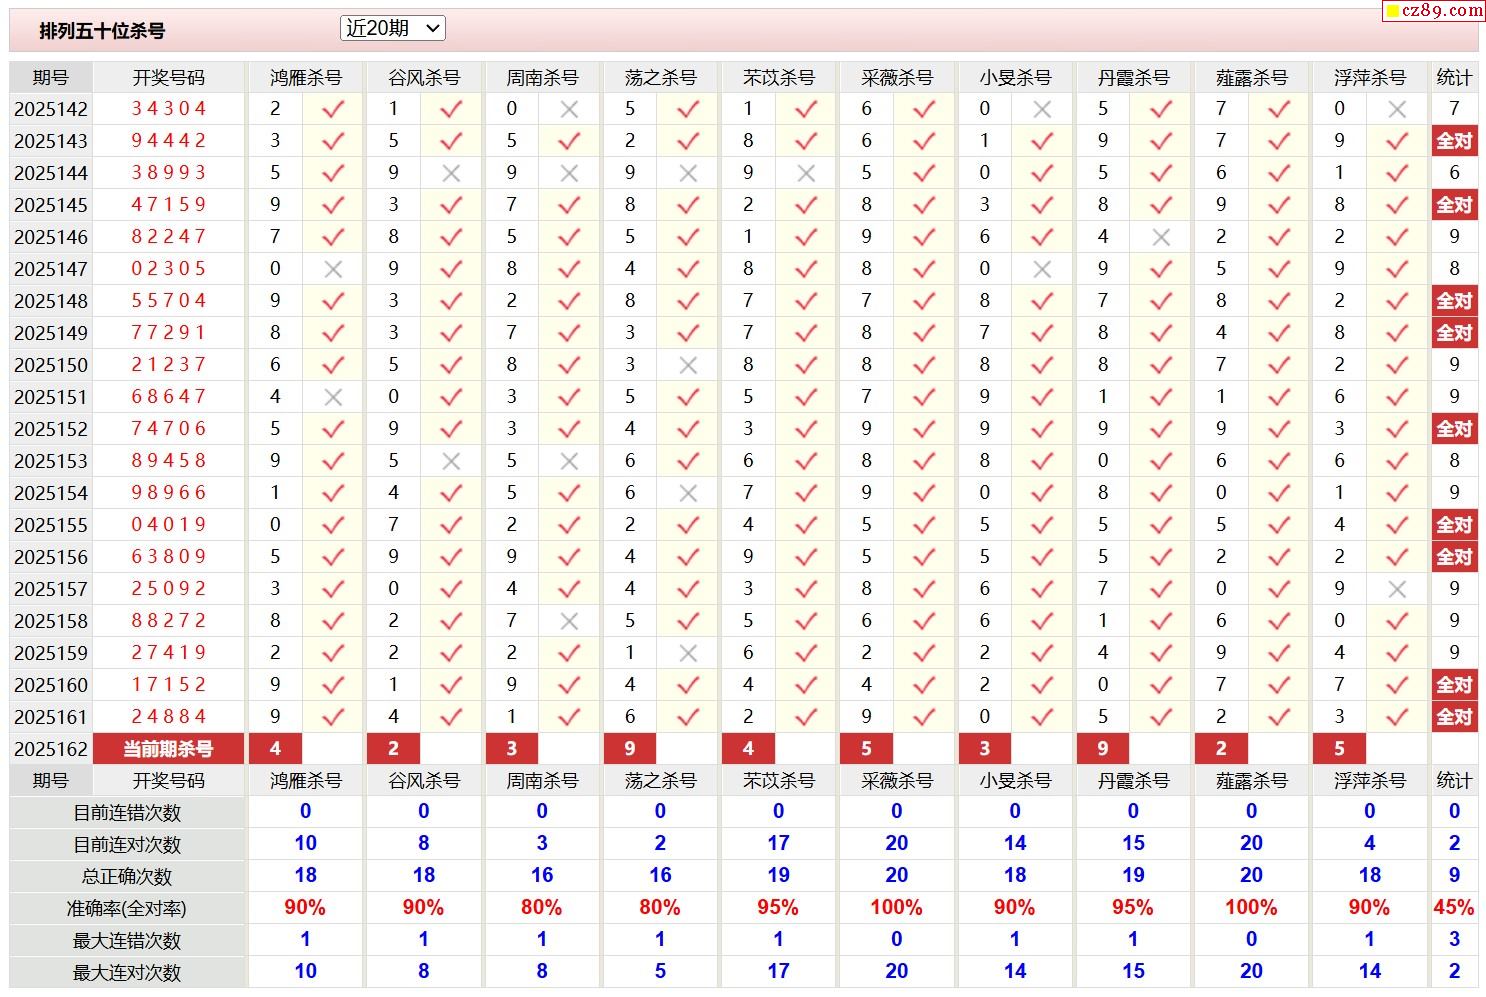This screenshot has width=1486, height=997.
Task: Click the 目前连对次数 row label
Action: pyautogui.click(x=127, y=845)
